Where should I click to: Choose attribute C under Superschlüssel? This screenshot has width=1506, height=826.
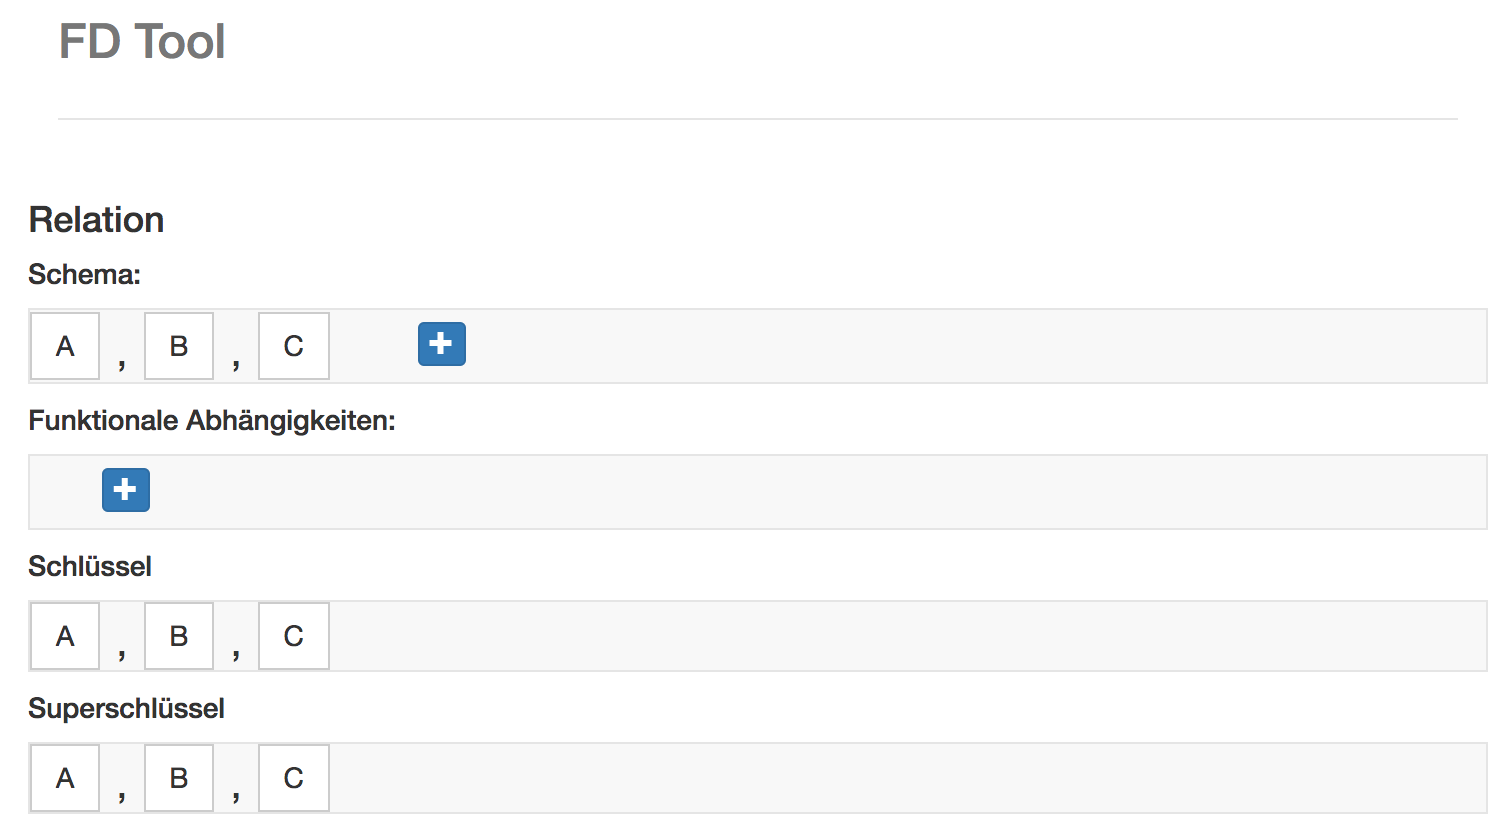293,778
